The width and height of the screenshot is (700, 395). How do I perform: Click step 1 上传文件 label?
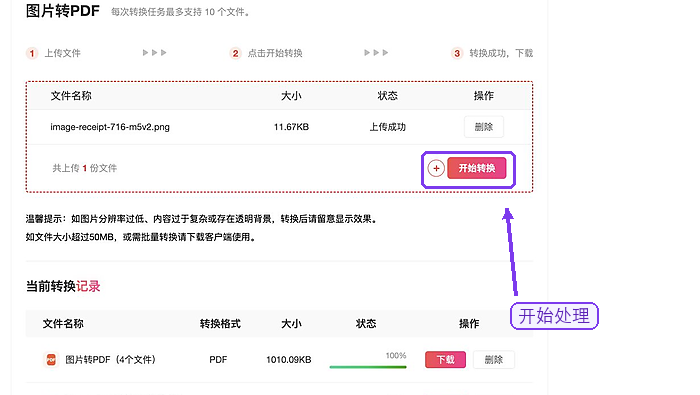click(62, 54)
